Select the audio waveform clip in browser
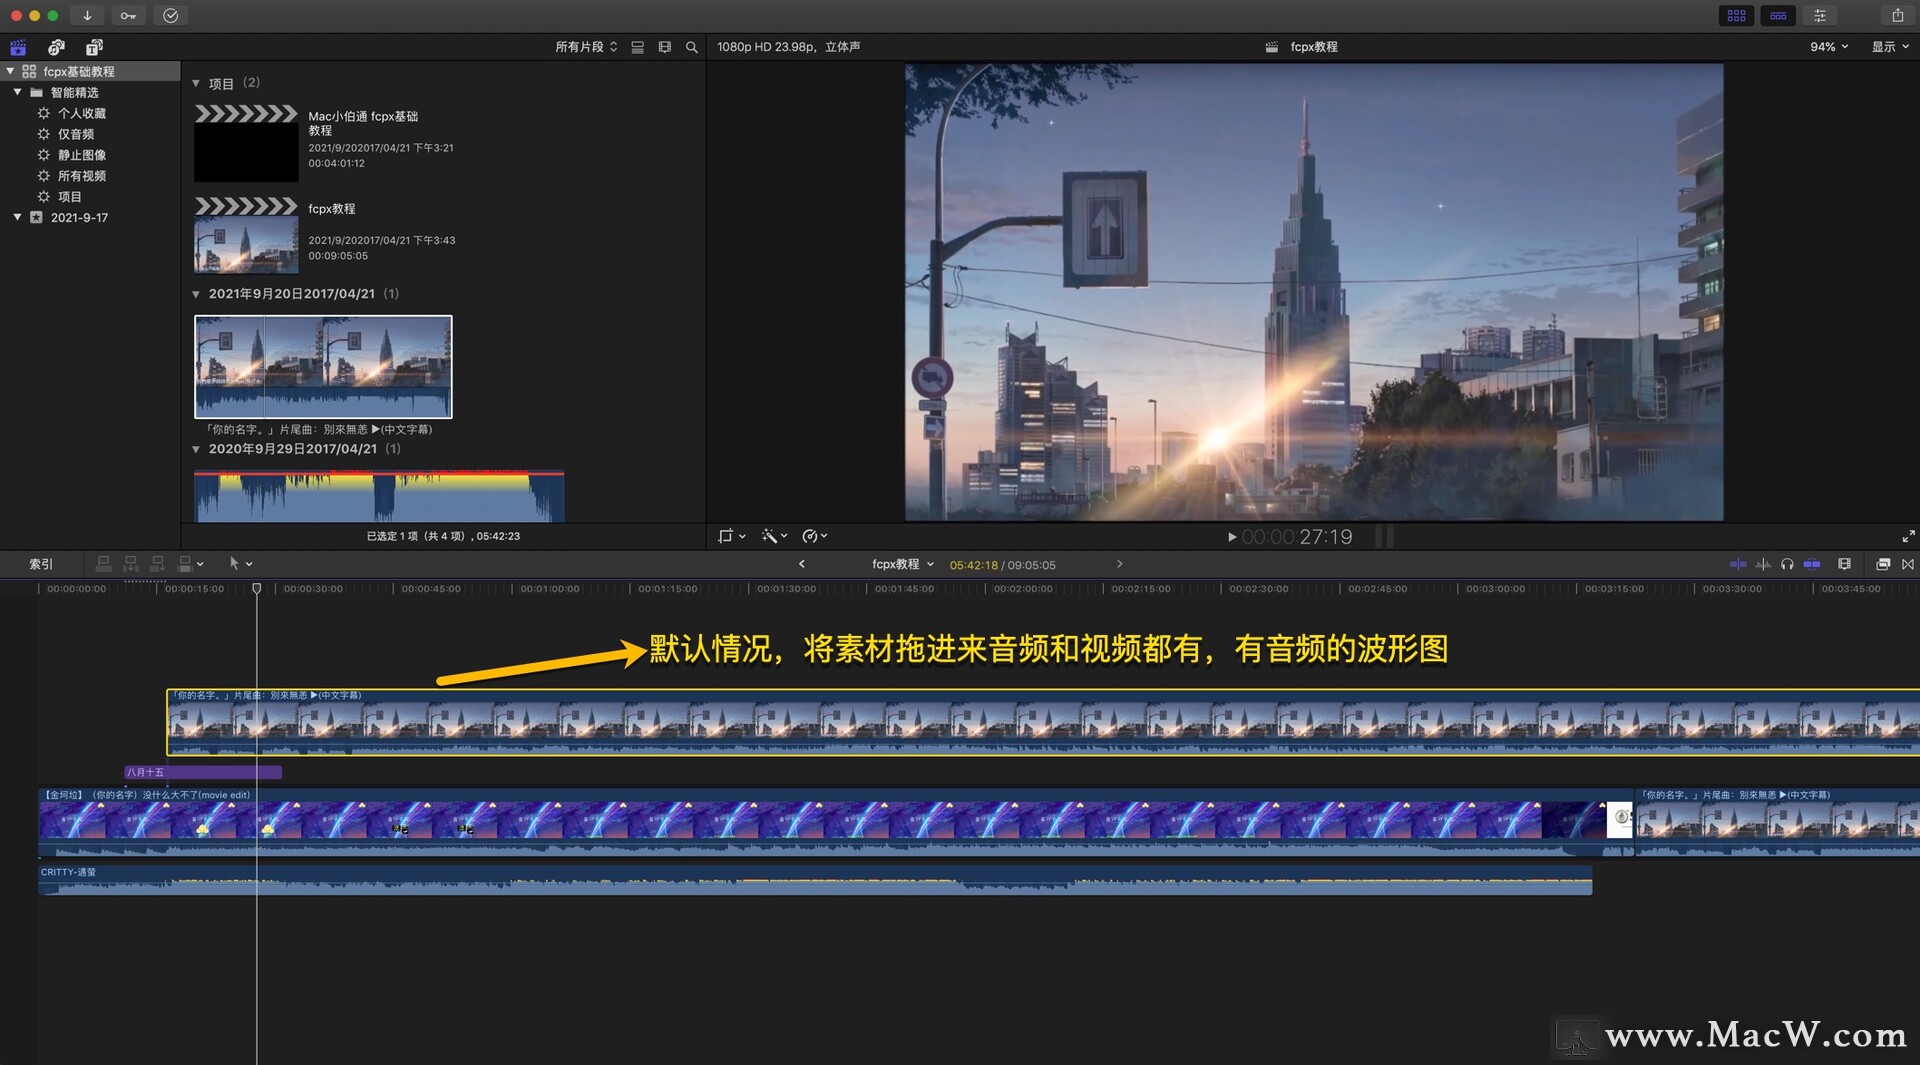 (379, 497)
